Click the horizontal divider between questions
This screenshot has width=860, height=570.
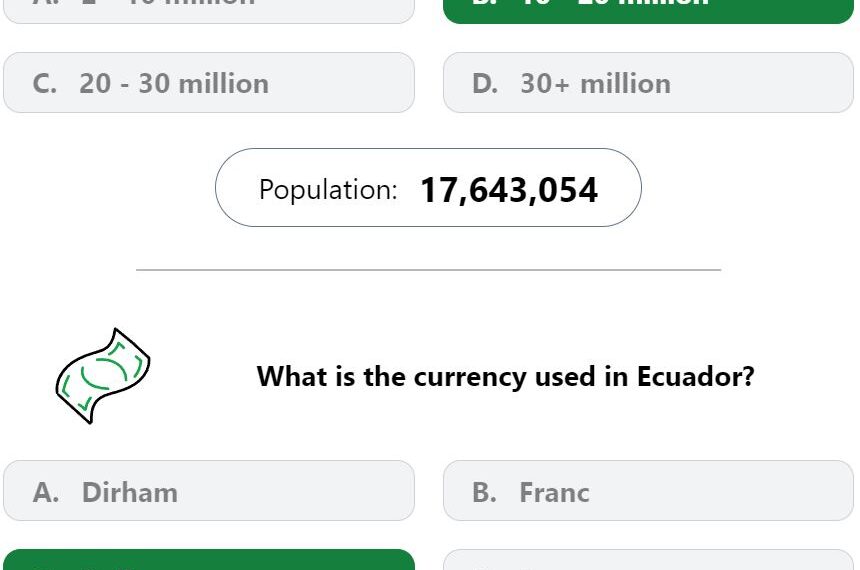(428, 270)
